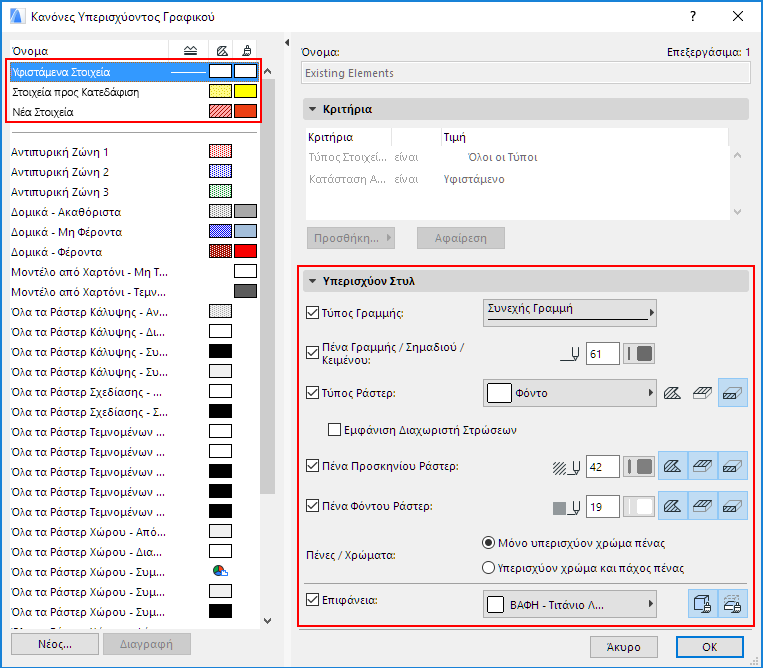Select Νέα Στοιχεία rule
Image resolution: width=763 pixels, height=668 pixels.
pyautogui.click(x=134, y=112)
